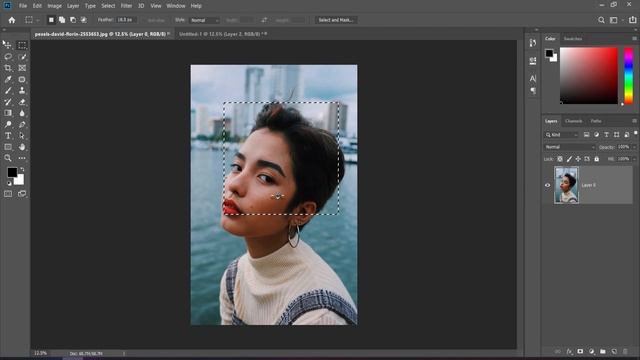Image resolution: width=640 pixels, height=360 pixels.
Task: Click the Home icon in options bar
Action: click(x=12, y=20)
